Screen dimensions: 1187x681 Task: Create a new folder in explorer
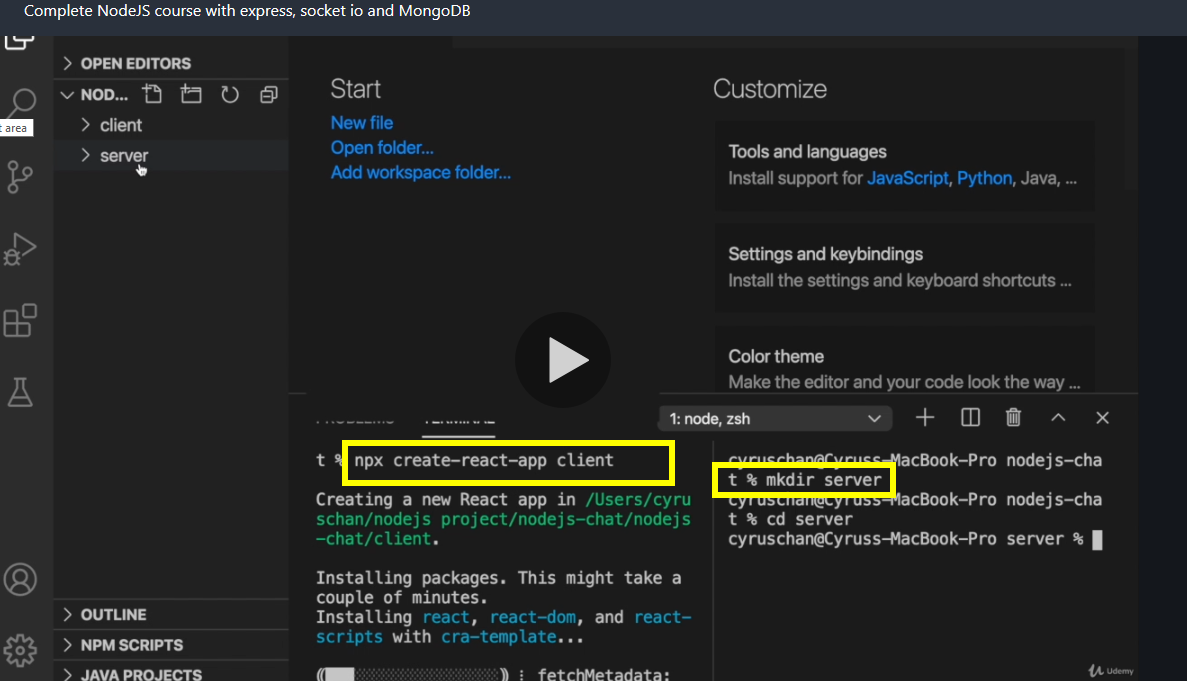pos(191,95)
